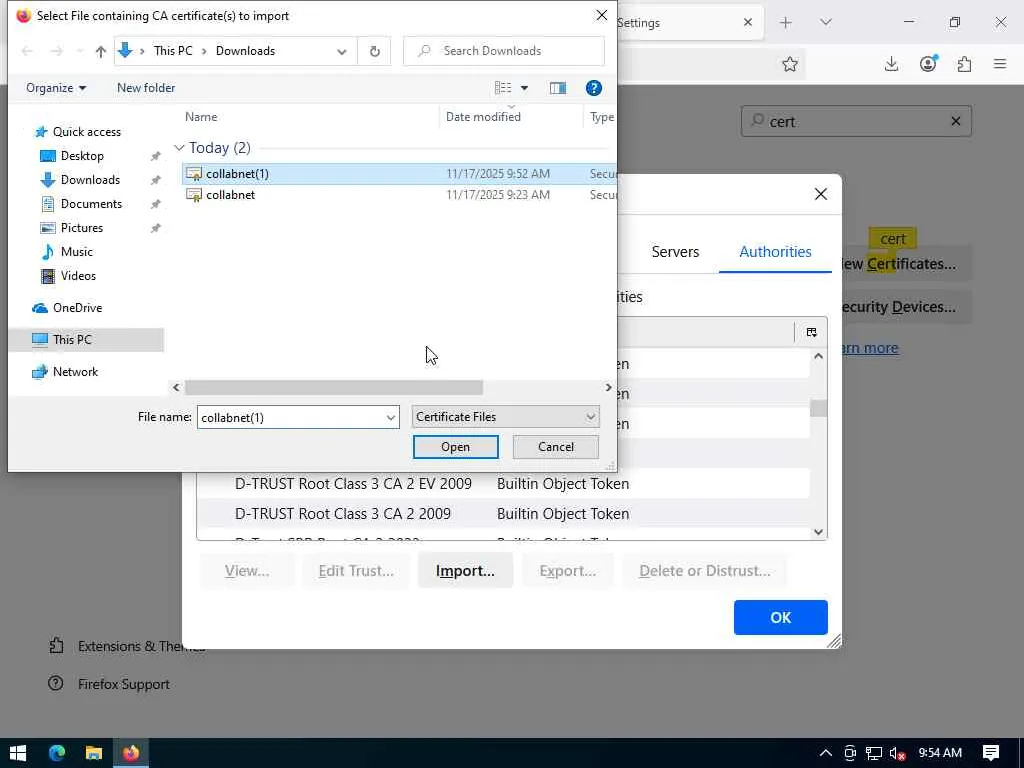Image resolution: width=1024 pixels, height=768 pixels.
Task: Click the Downloads breadcrumb segment
Action: 246,51
